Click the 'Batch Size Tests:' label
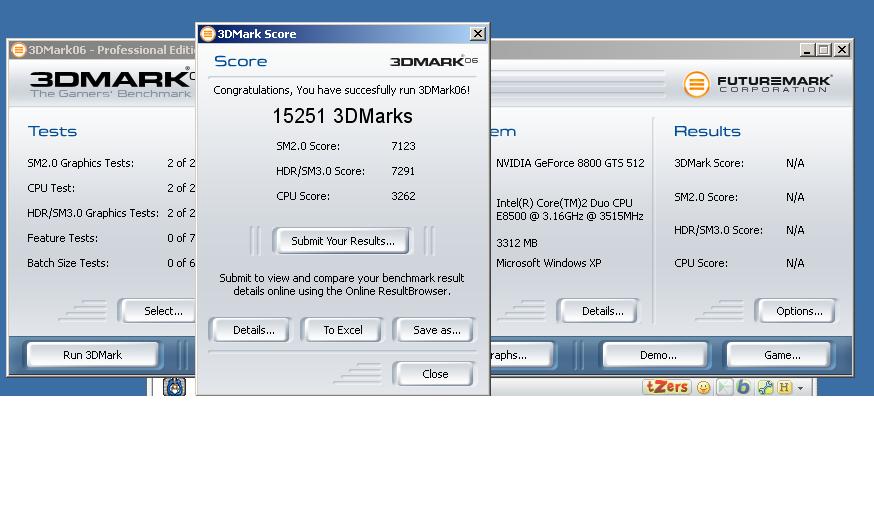 click(68, 263)
